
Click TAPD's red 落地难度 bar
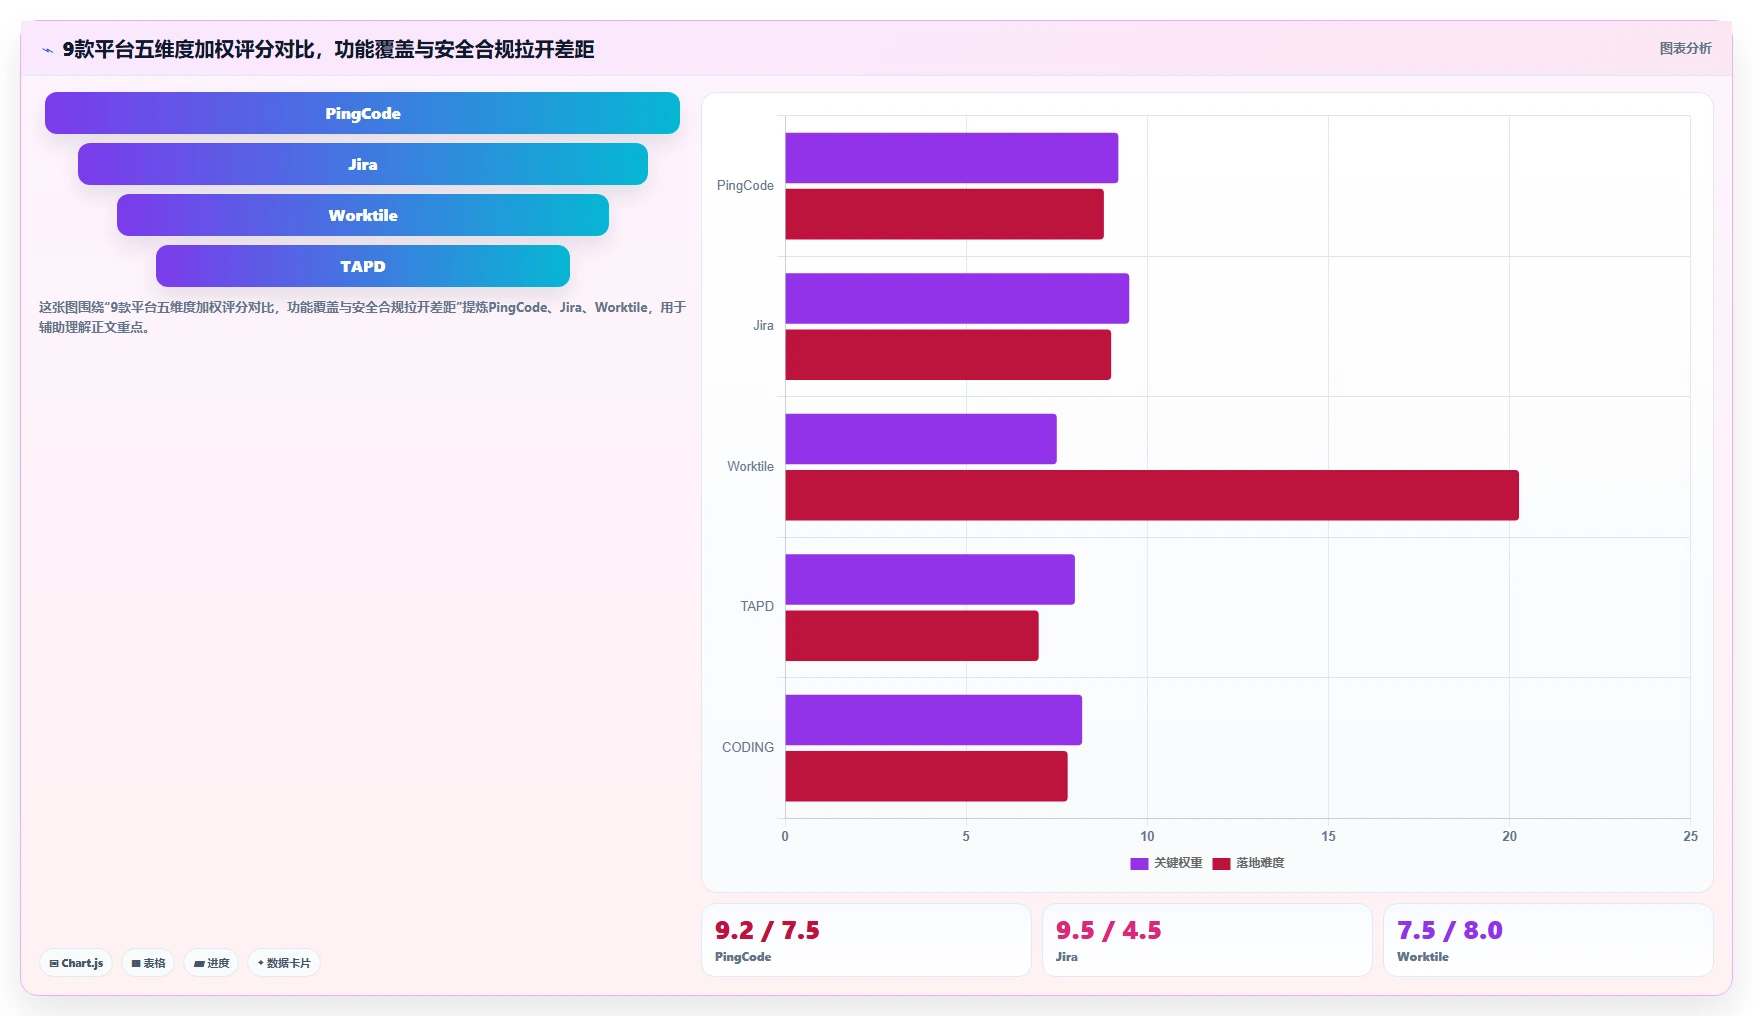coord(912,636)
